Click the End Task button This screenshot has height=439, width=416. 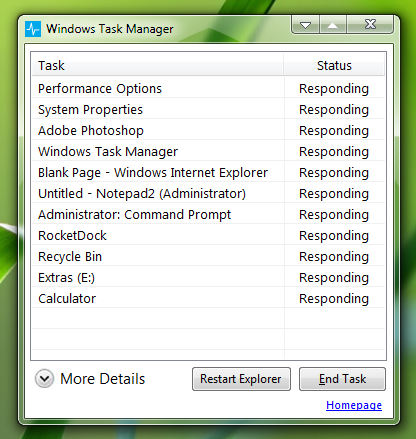point(342,379)
